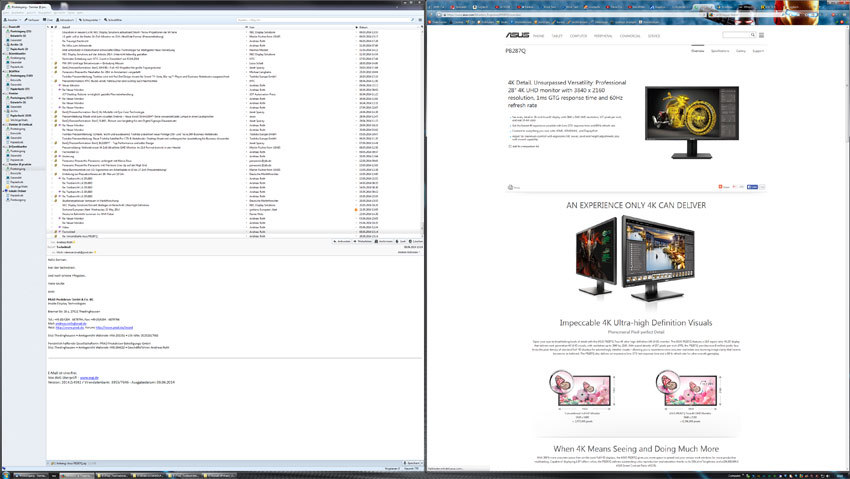Open the hamburger menu icon on ASUS site

pyautogui.click(x=761, y=35)
